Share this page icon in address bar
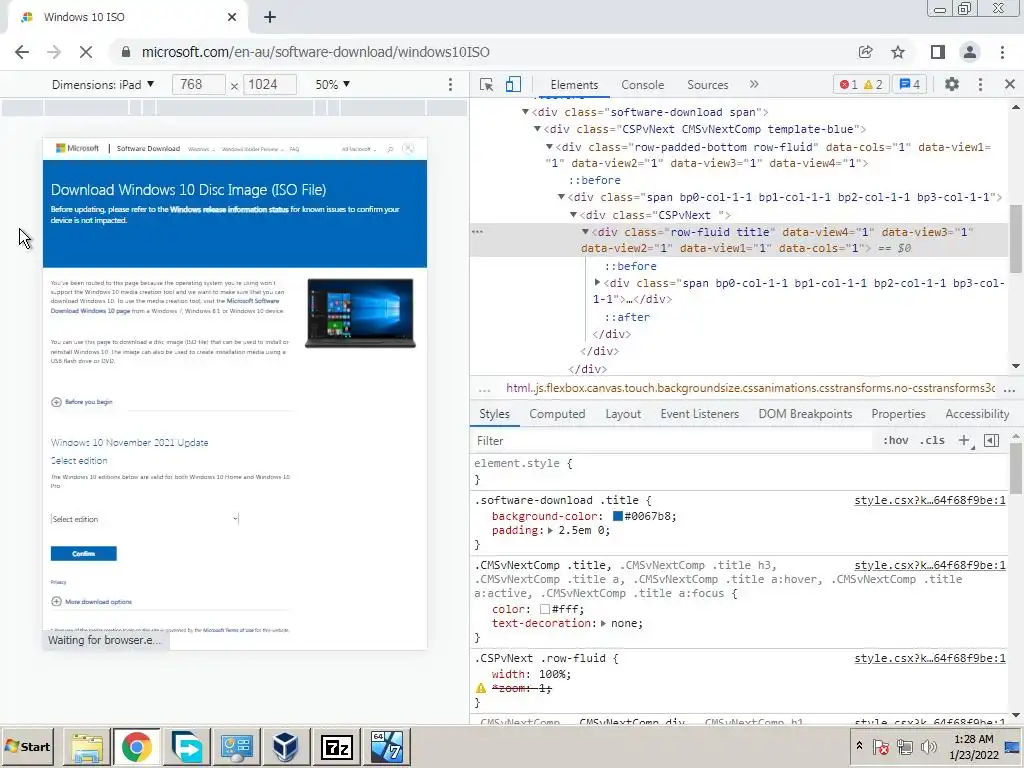1024x768 pixels. tap(865, 52)
